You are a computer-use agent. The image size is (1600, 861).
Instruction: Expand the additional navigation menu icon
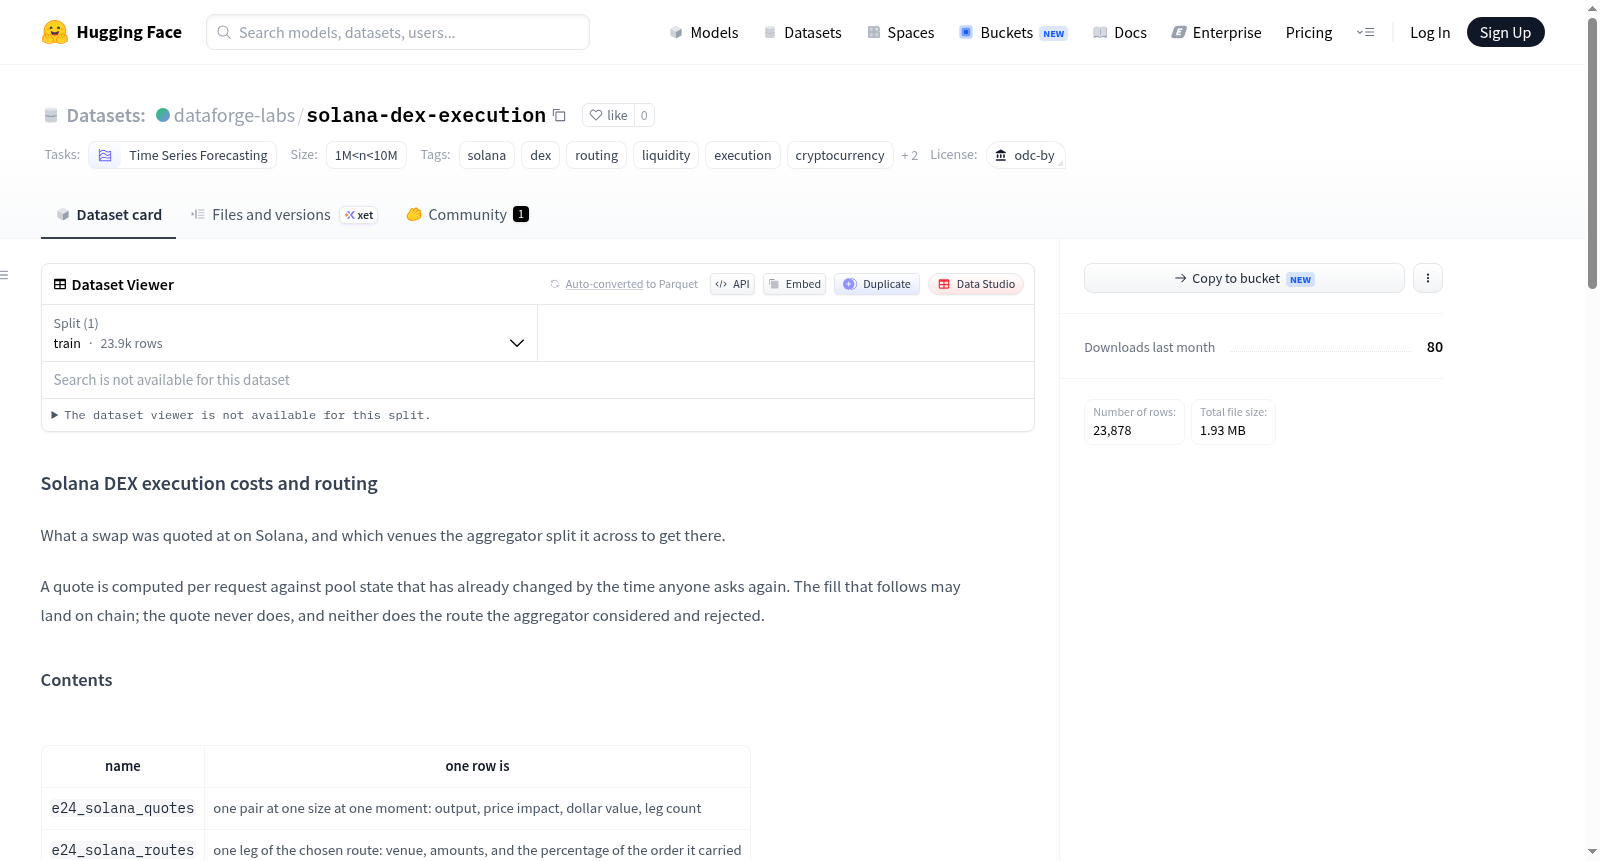click(x=1365, y=32)
